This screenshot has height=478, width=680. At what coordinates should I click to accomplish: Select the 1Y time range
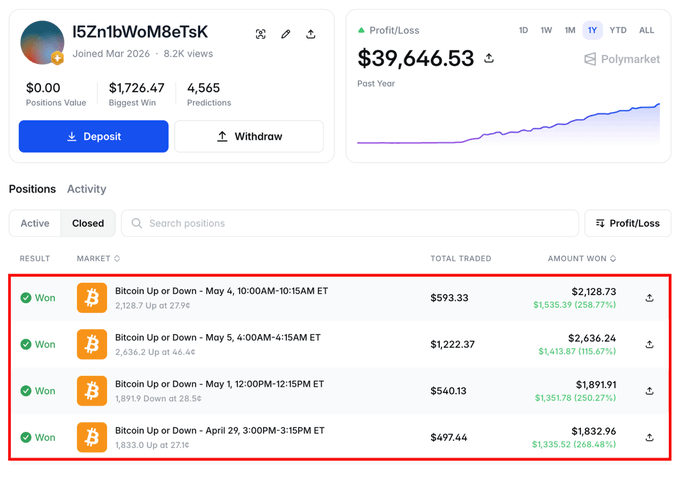pyautogui.click(x=592, y=30)
